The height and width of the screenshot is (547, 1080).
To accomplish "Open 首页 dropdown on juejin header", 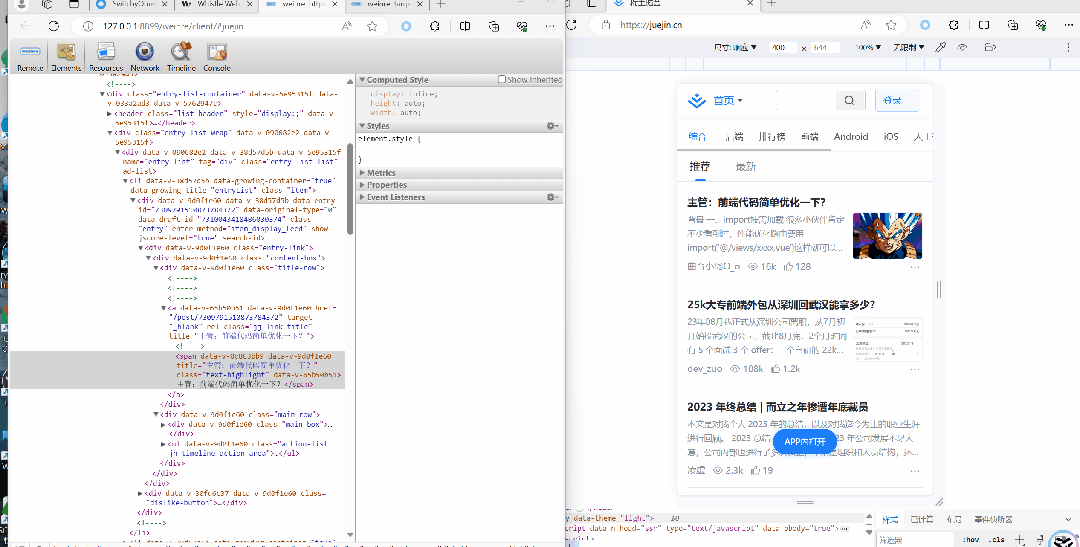I will point(728,101).
